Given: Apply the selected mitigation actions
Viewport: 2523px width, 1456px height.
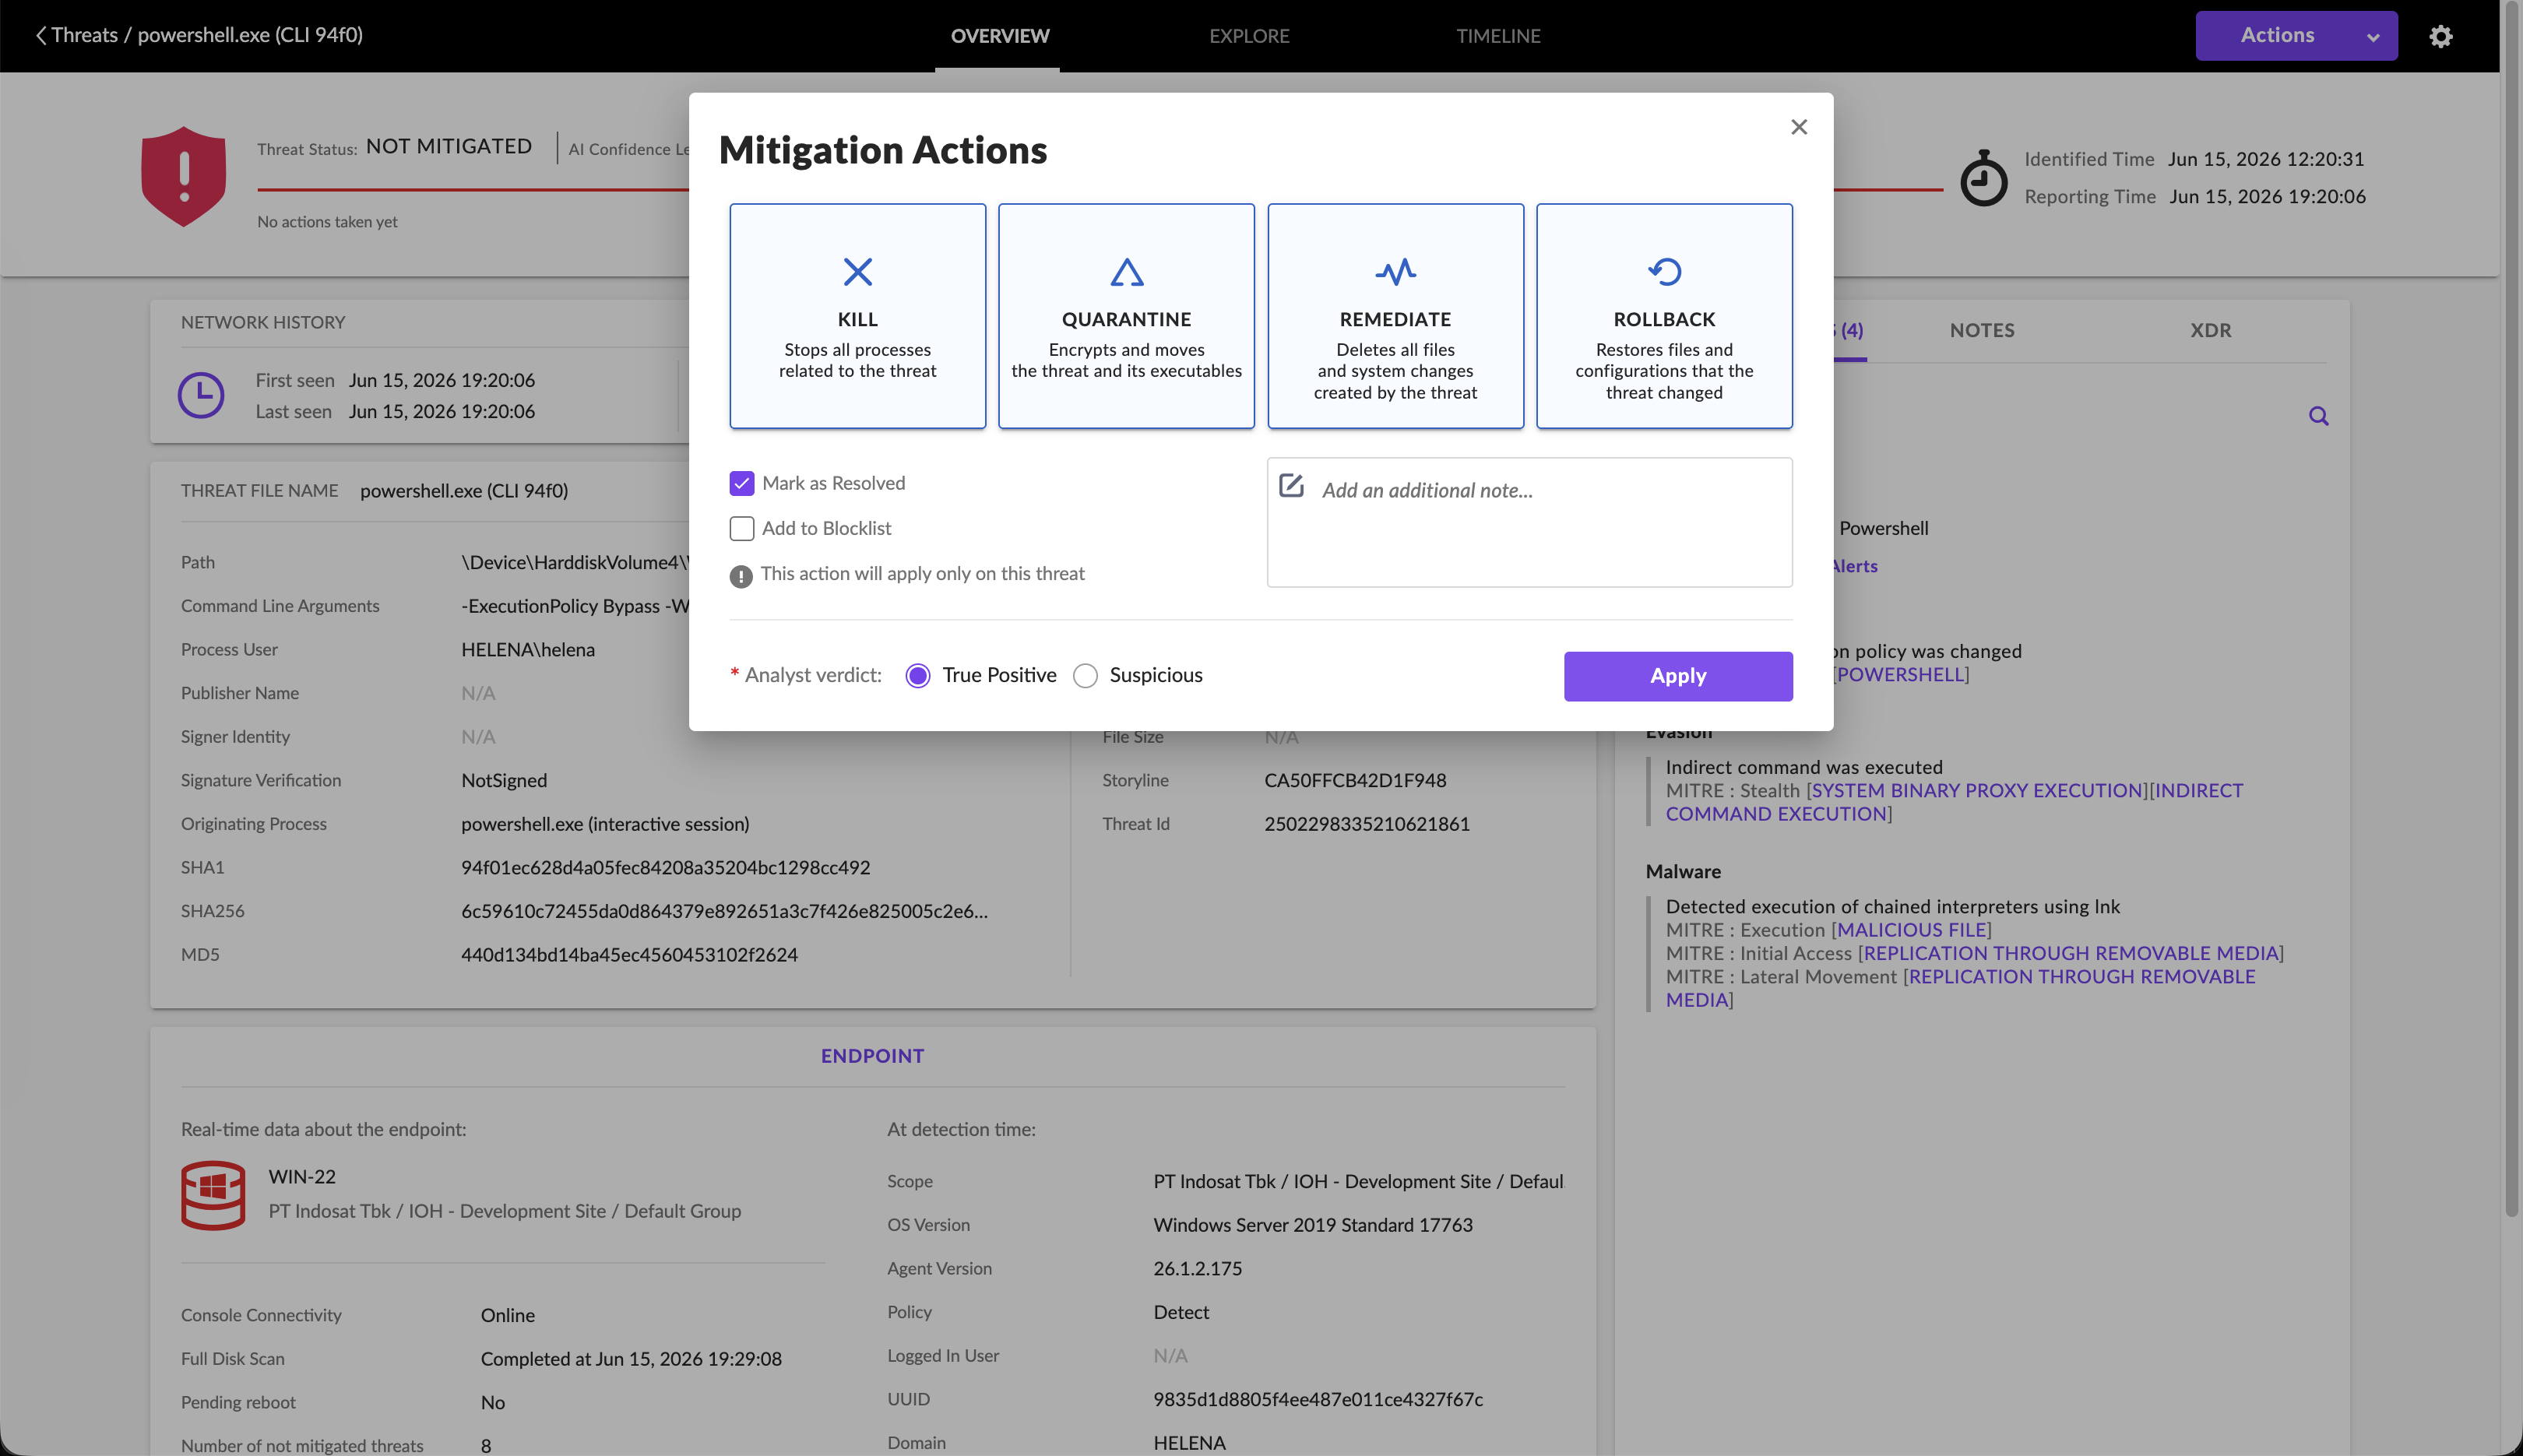Looking at the screenshot, I should 1678,676.
